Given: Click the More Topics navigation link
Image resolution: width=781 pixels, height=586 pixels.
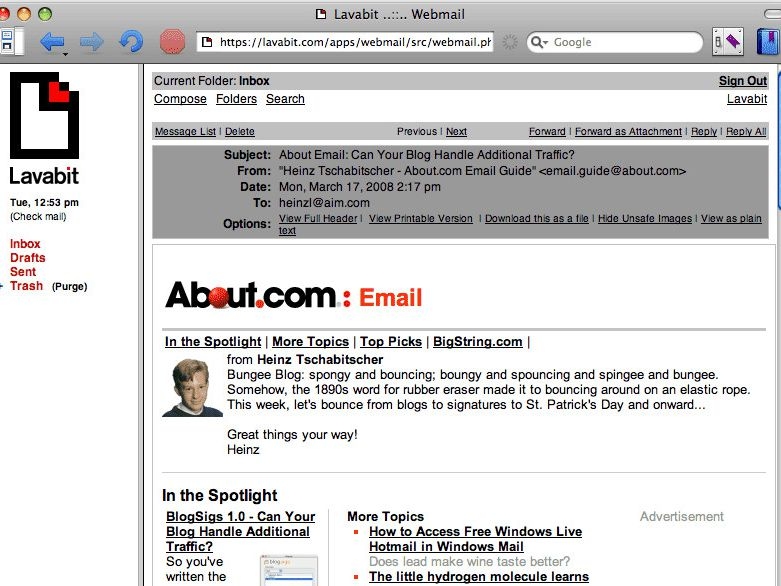Looking at the screenshot, I should click(310, 342).
